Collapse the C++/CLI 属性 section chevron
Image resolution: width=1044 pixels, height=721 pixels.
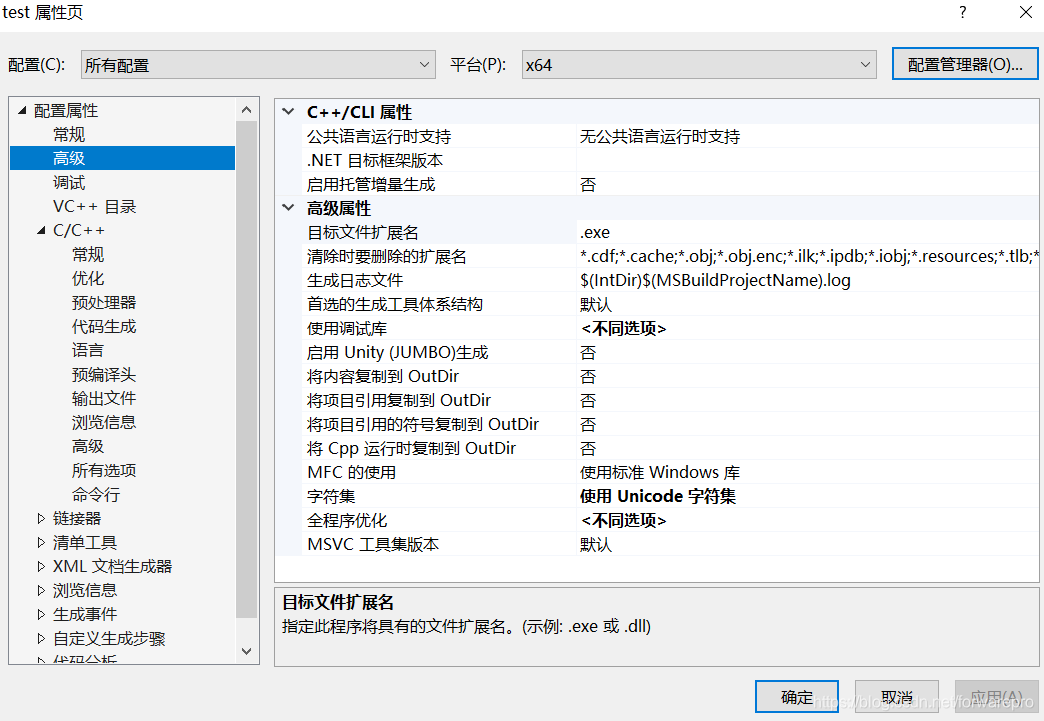(x=288, y=111)
